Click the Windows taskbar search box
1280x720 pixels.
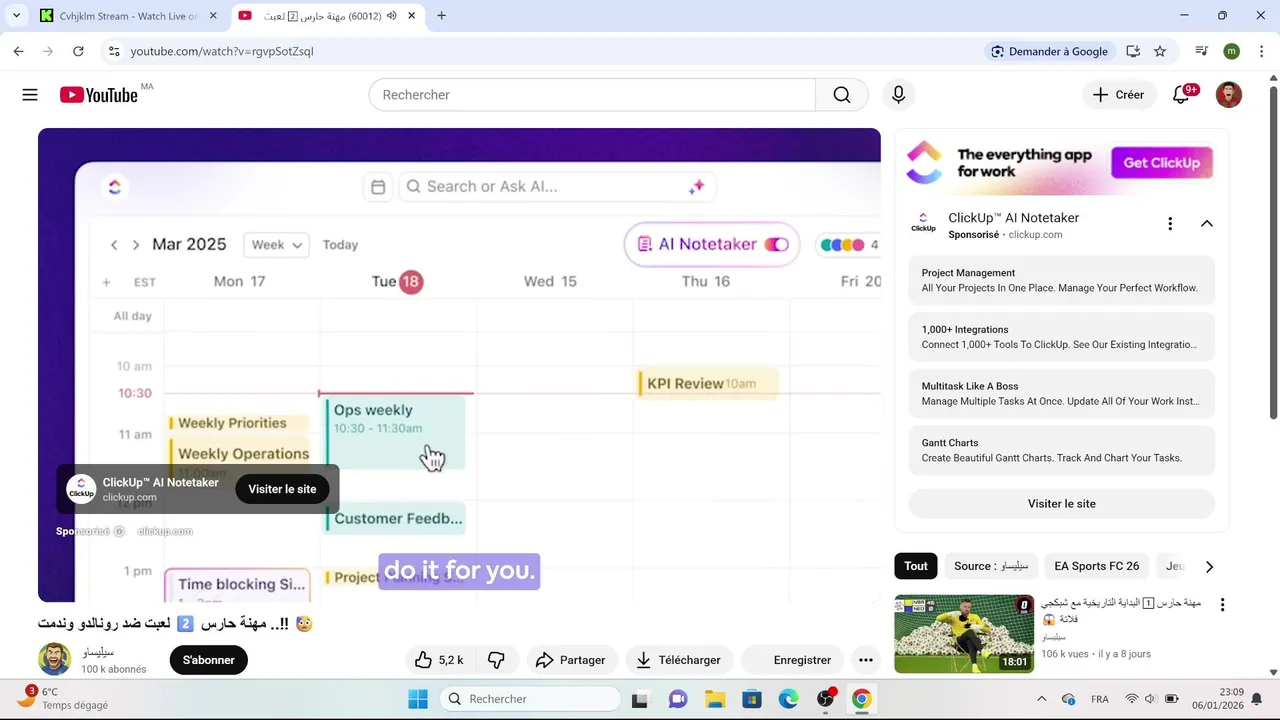click(x=532, y=699)
